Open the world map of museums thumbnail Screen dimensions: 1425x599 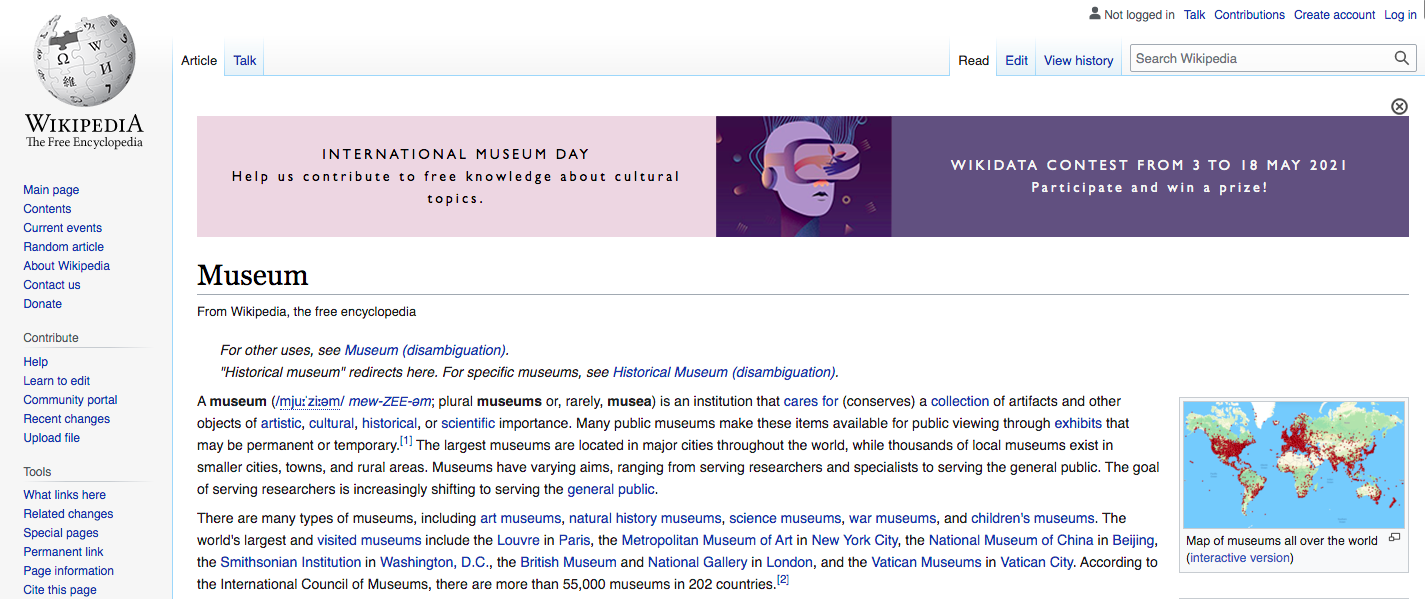[1294, 465]
